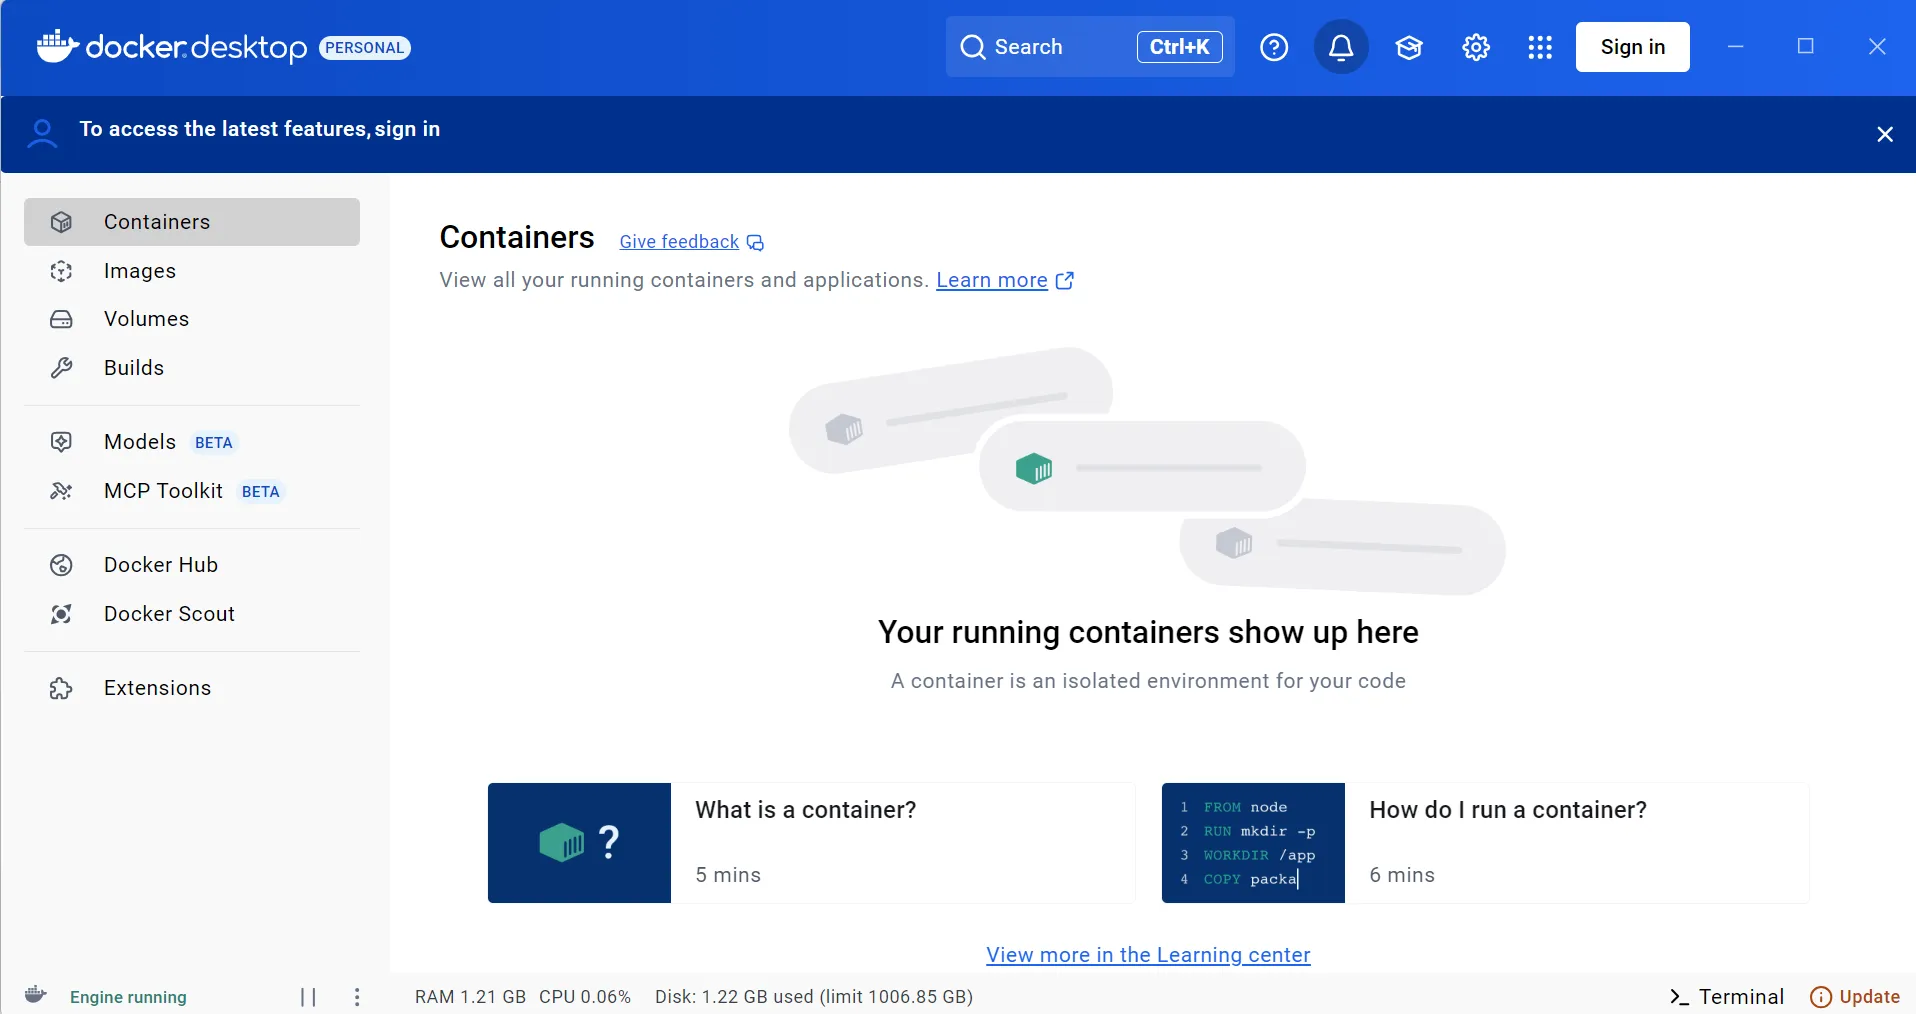Image resolution: width=1916 pixels, height=1014 pixels.
Task: Open Extensions in the sidebar
Action: tap(192, 688)
